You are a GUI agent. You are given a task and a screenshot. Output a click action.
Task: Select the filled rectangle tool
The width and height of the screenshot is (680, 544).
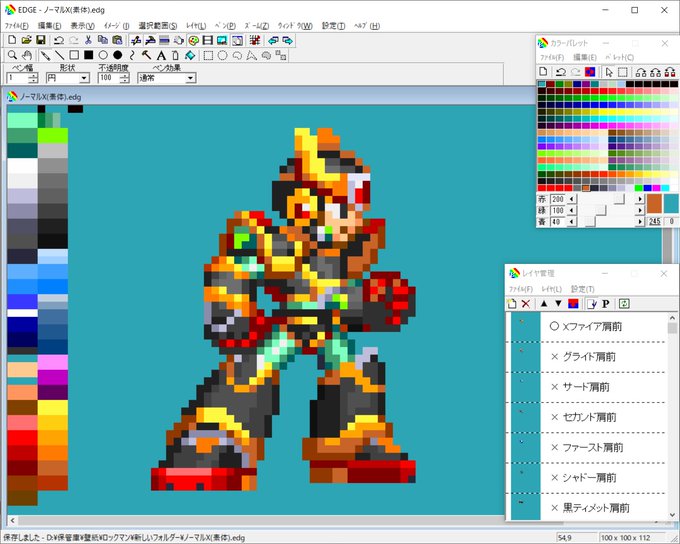click(x=88, y=55)
